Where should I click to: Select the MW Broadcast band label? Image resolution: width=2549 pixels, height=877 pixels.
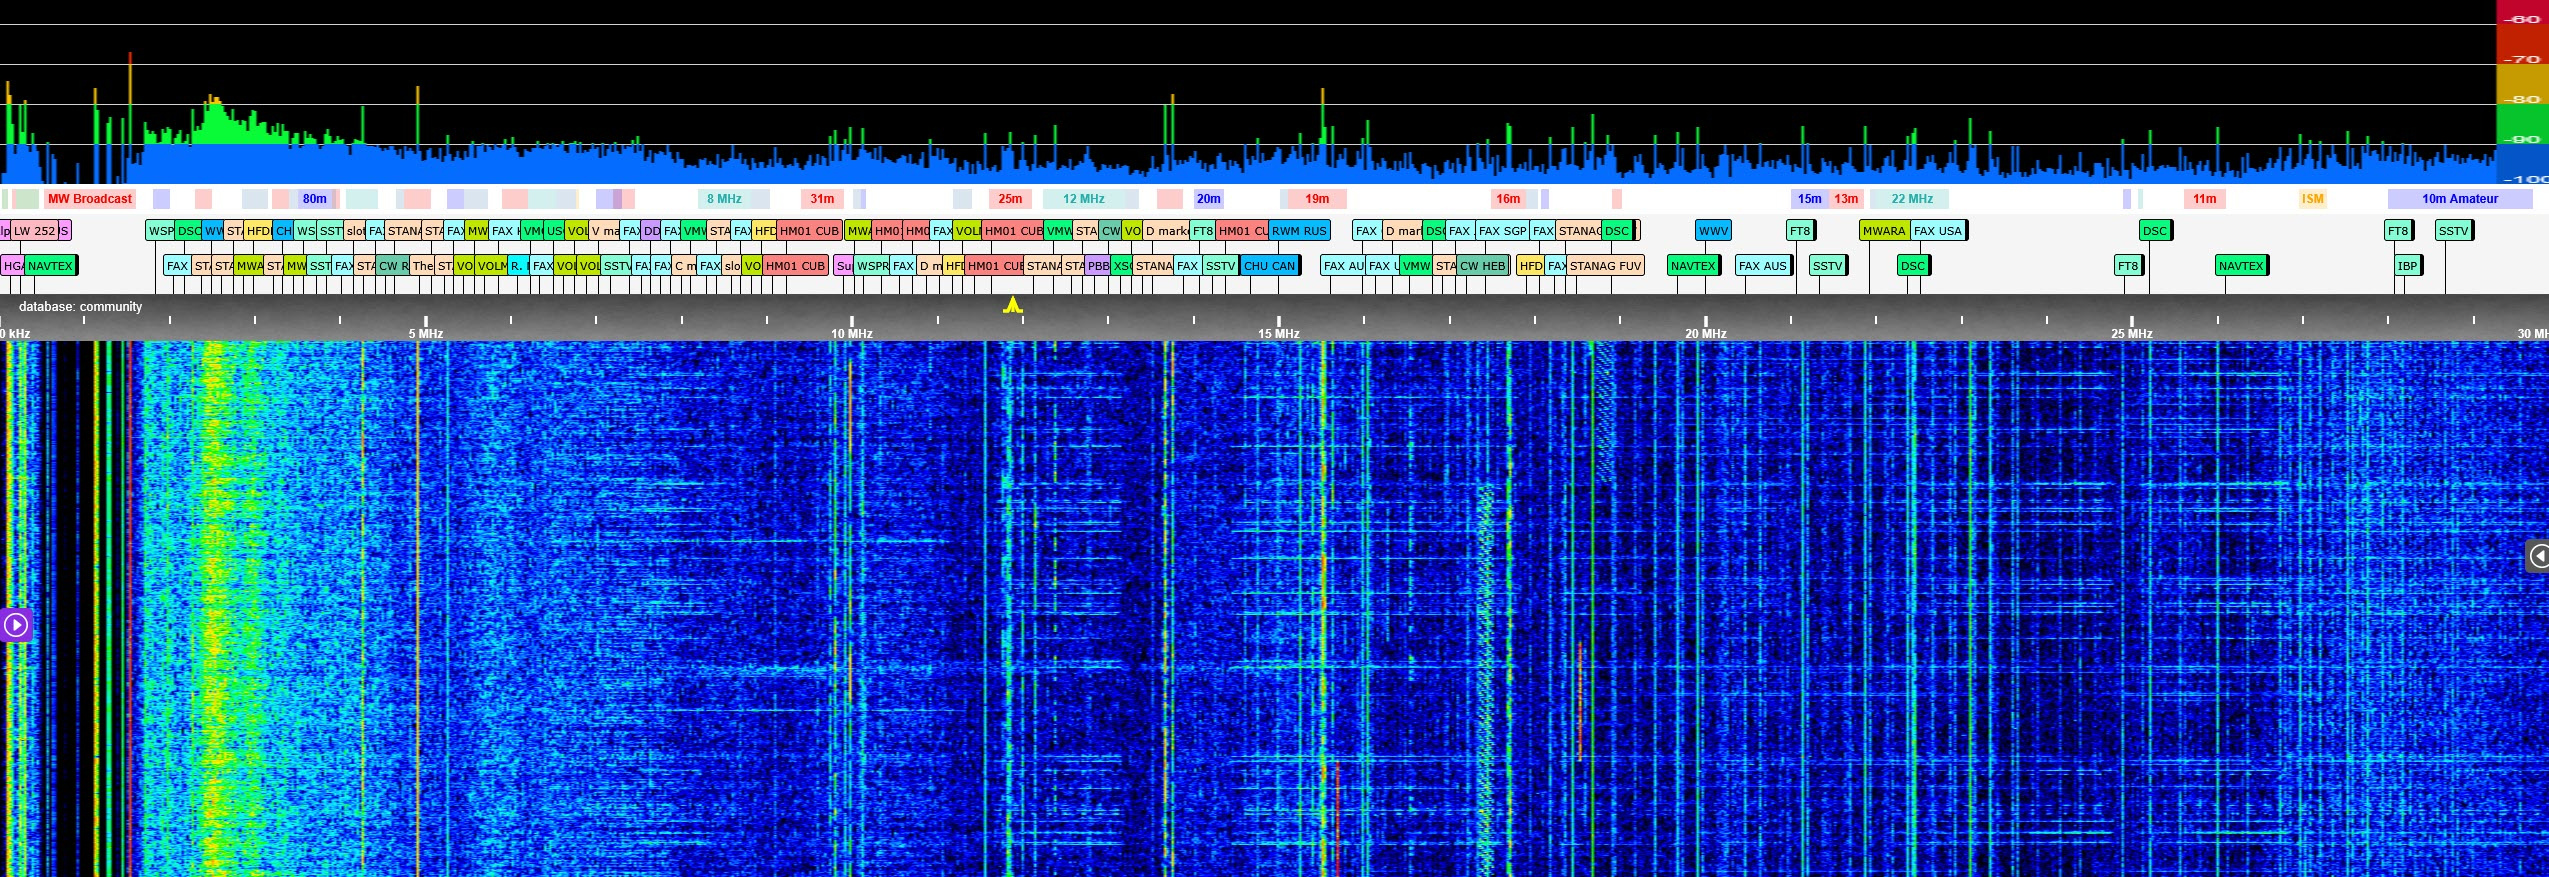(89, 199)
